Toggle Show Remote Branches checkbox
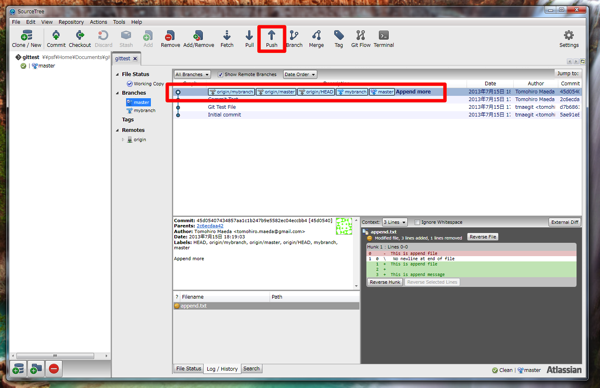This screenshot has width=600, height=388. click(220, 74)
